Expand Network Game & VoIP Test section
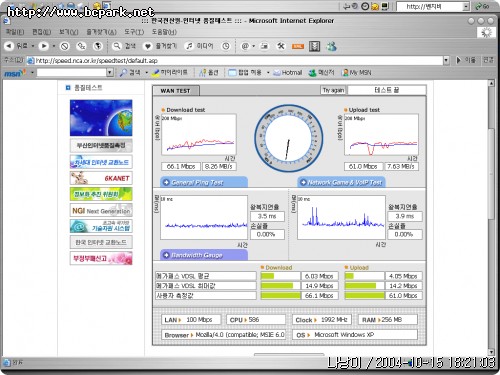This screenshot has height=375, width=500. (341, 182)
